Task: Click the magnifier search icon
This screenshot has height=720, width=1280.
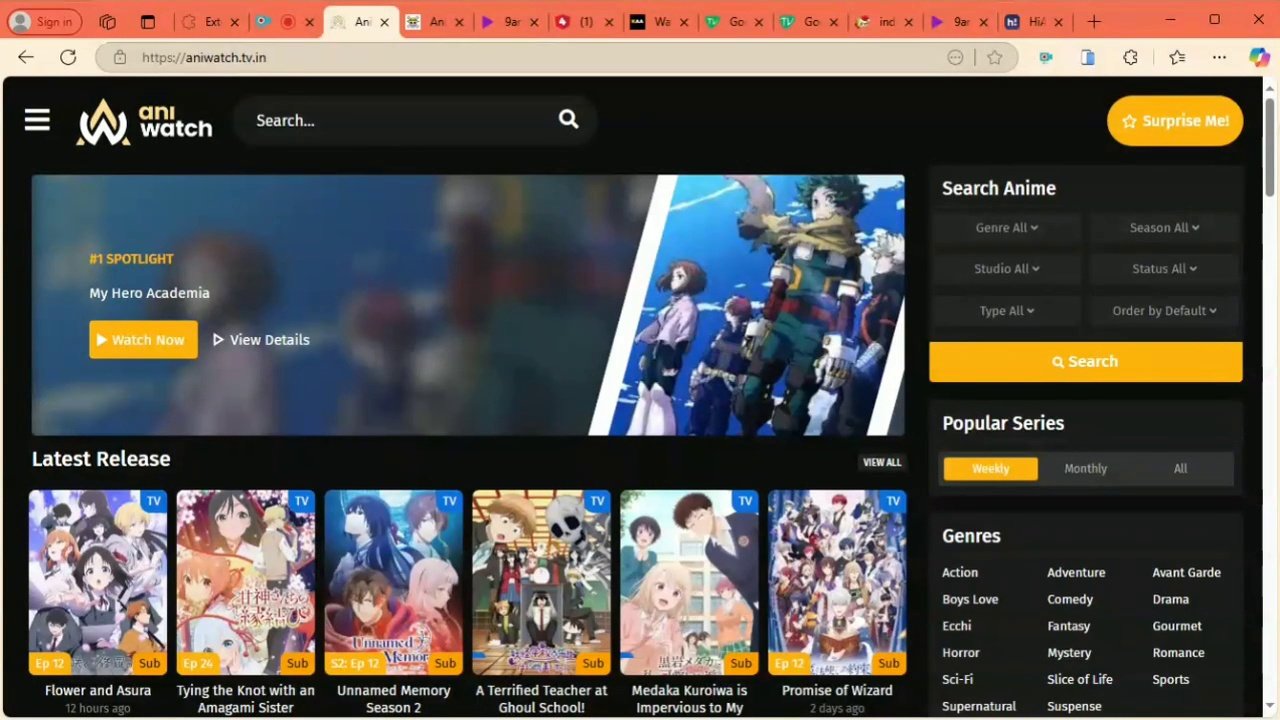Action: [568, 120]
